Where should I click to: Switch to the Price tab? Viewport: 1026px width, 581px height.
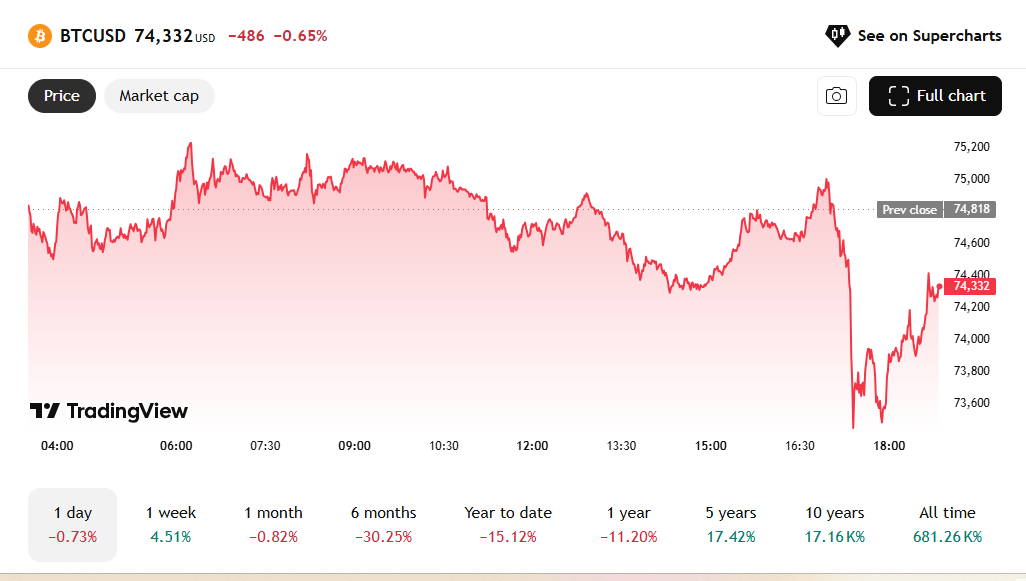[62, 96]
